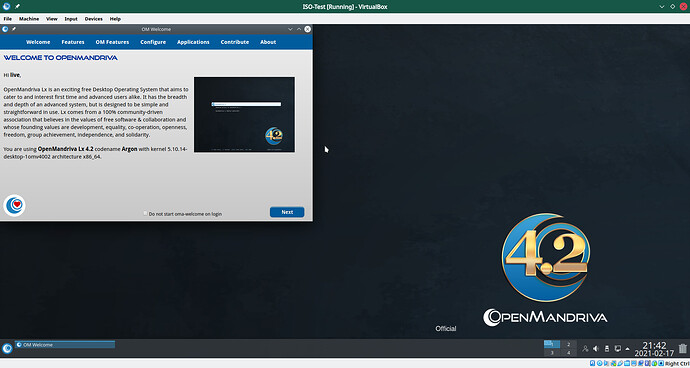This screenshot has height=368, width=690.
Task: Click the OM Welcome taskbar entry
Action: (x=65, y=345)
